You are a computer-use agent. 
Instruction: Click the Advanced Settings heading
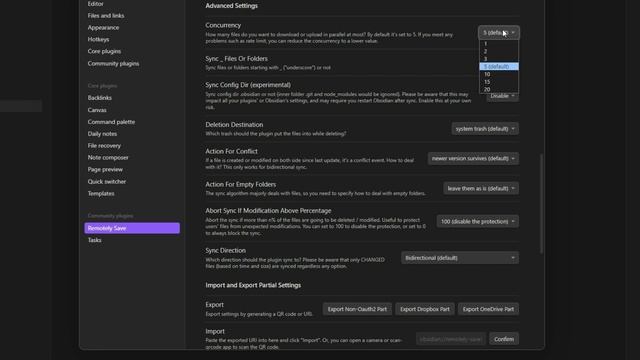231,6
